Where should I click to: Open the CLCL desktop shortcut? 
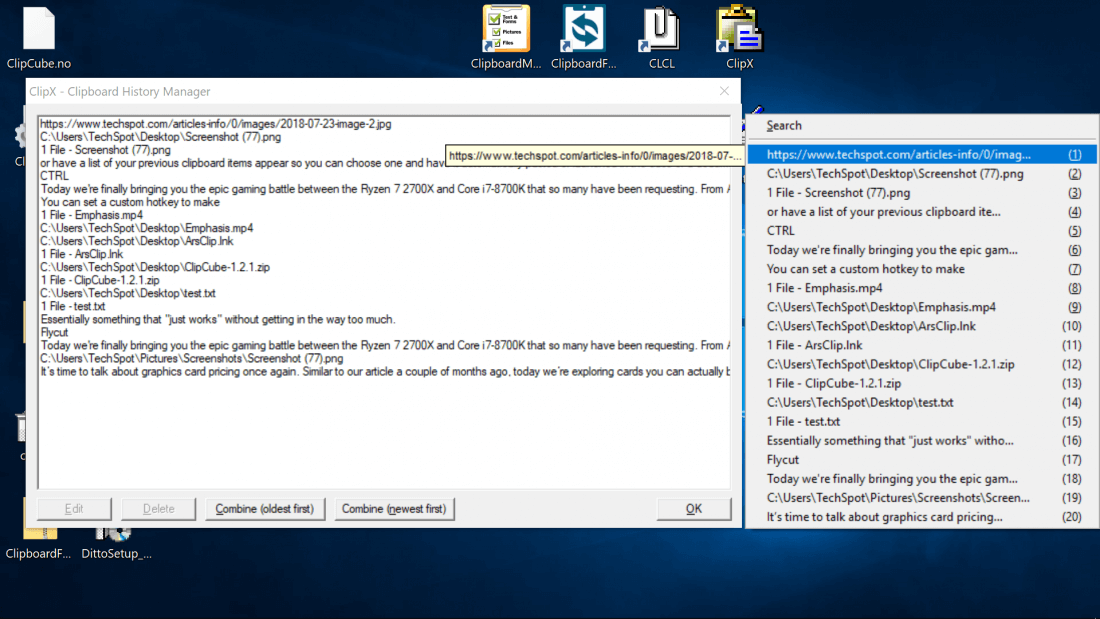pyautogui.click(x=662, y=38)
